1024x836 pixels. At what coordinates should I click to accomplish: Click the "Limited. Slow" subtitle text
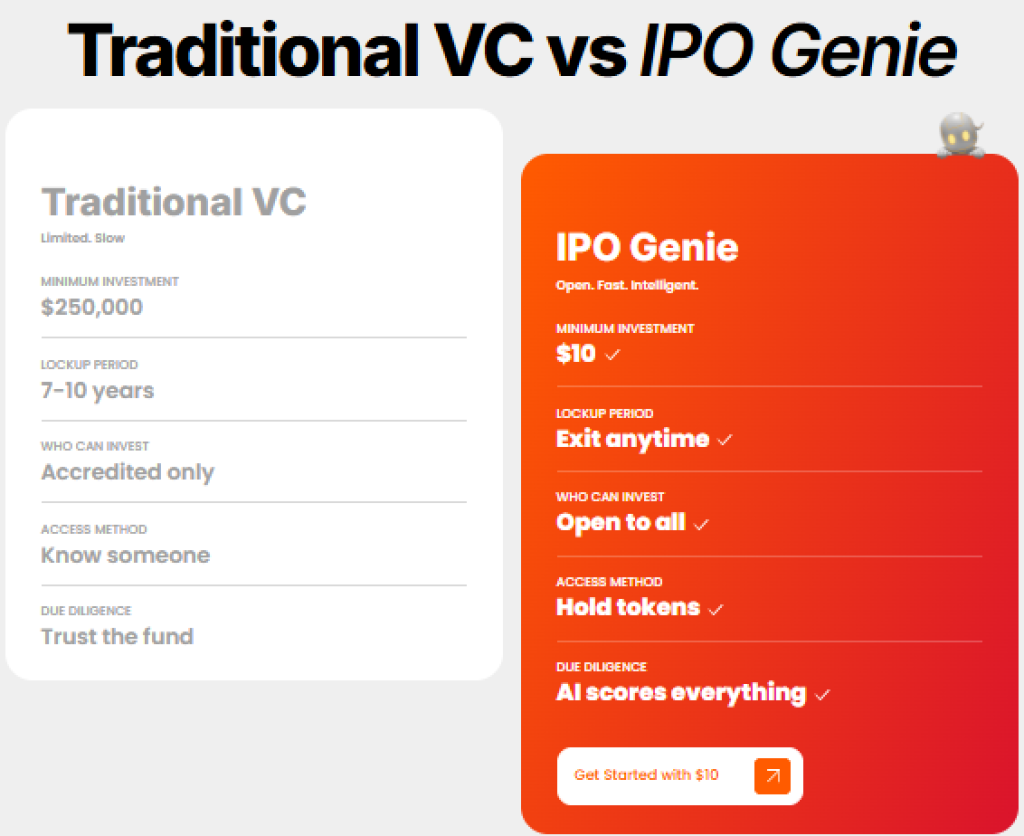pyautogui.click(x=82, y=238)
